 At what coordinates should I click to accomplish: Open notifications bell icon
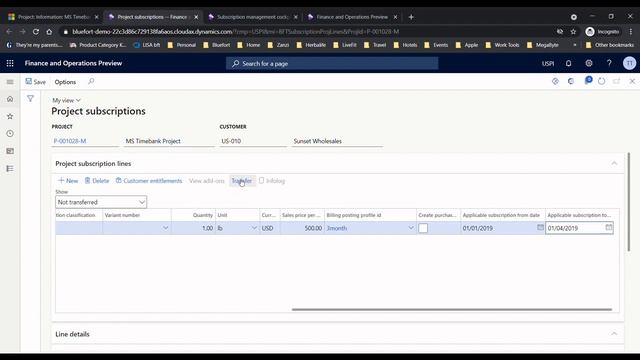pyautogui.click(x=569, y=63)
